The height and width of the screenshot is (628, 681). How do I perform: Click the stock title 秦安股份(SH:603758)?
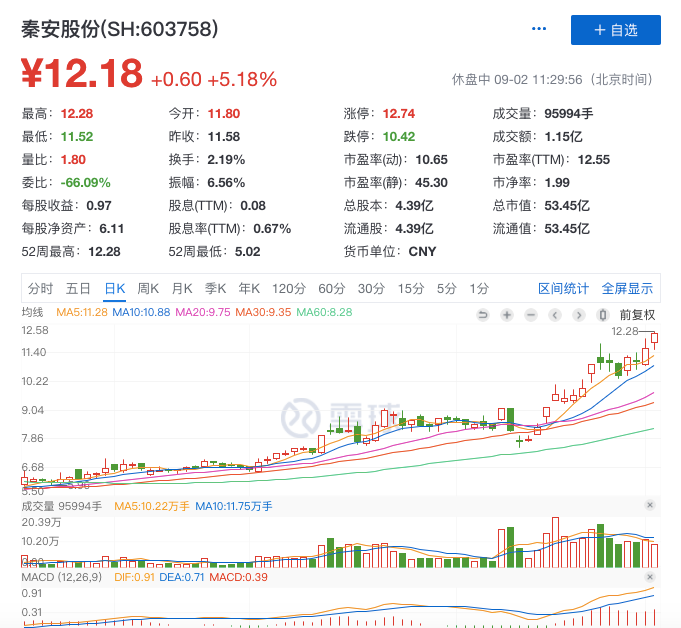tap(120, 30)
